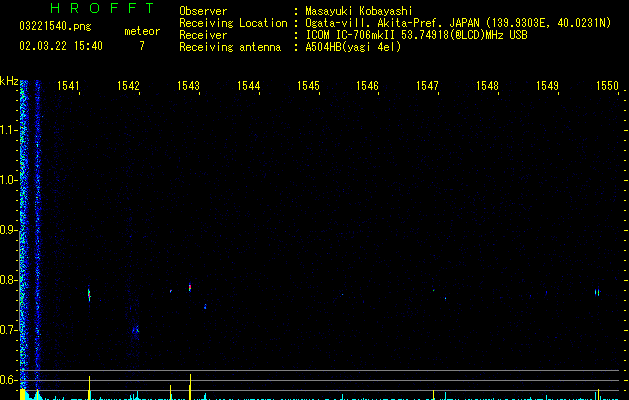Screen dimensions: 629x400
Task: Click the 1542 time axis marker
Action: click(x=128, y=86)
